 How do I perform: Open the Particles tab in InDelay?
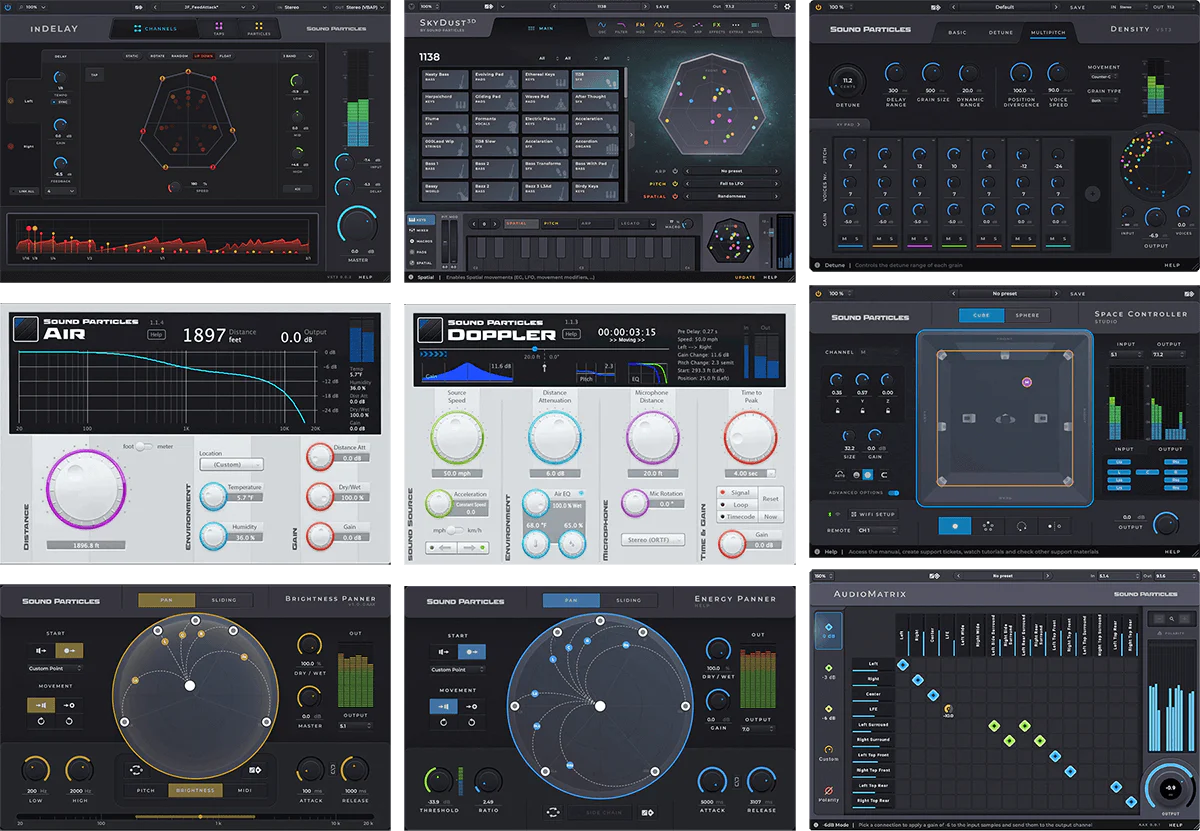tap(258, 29)
